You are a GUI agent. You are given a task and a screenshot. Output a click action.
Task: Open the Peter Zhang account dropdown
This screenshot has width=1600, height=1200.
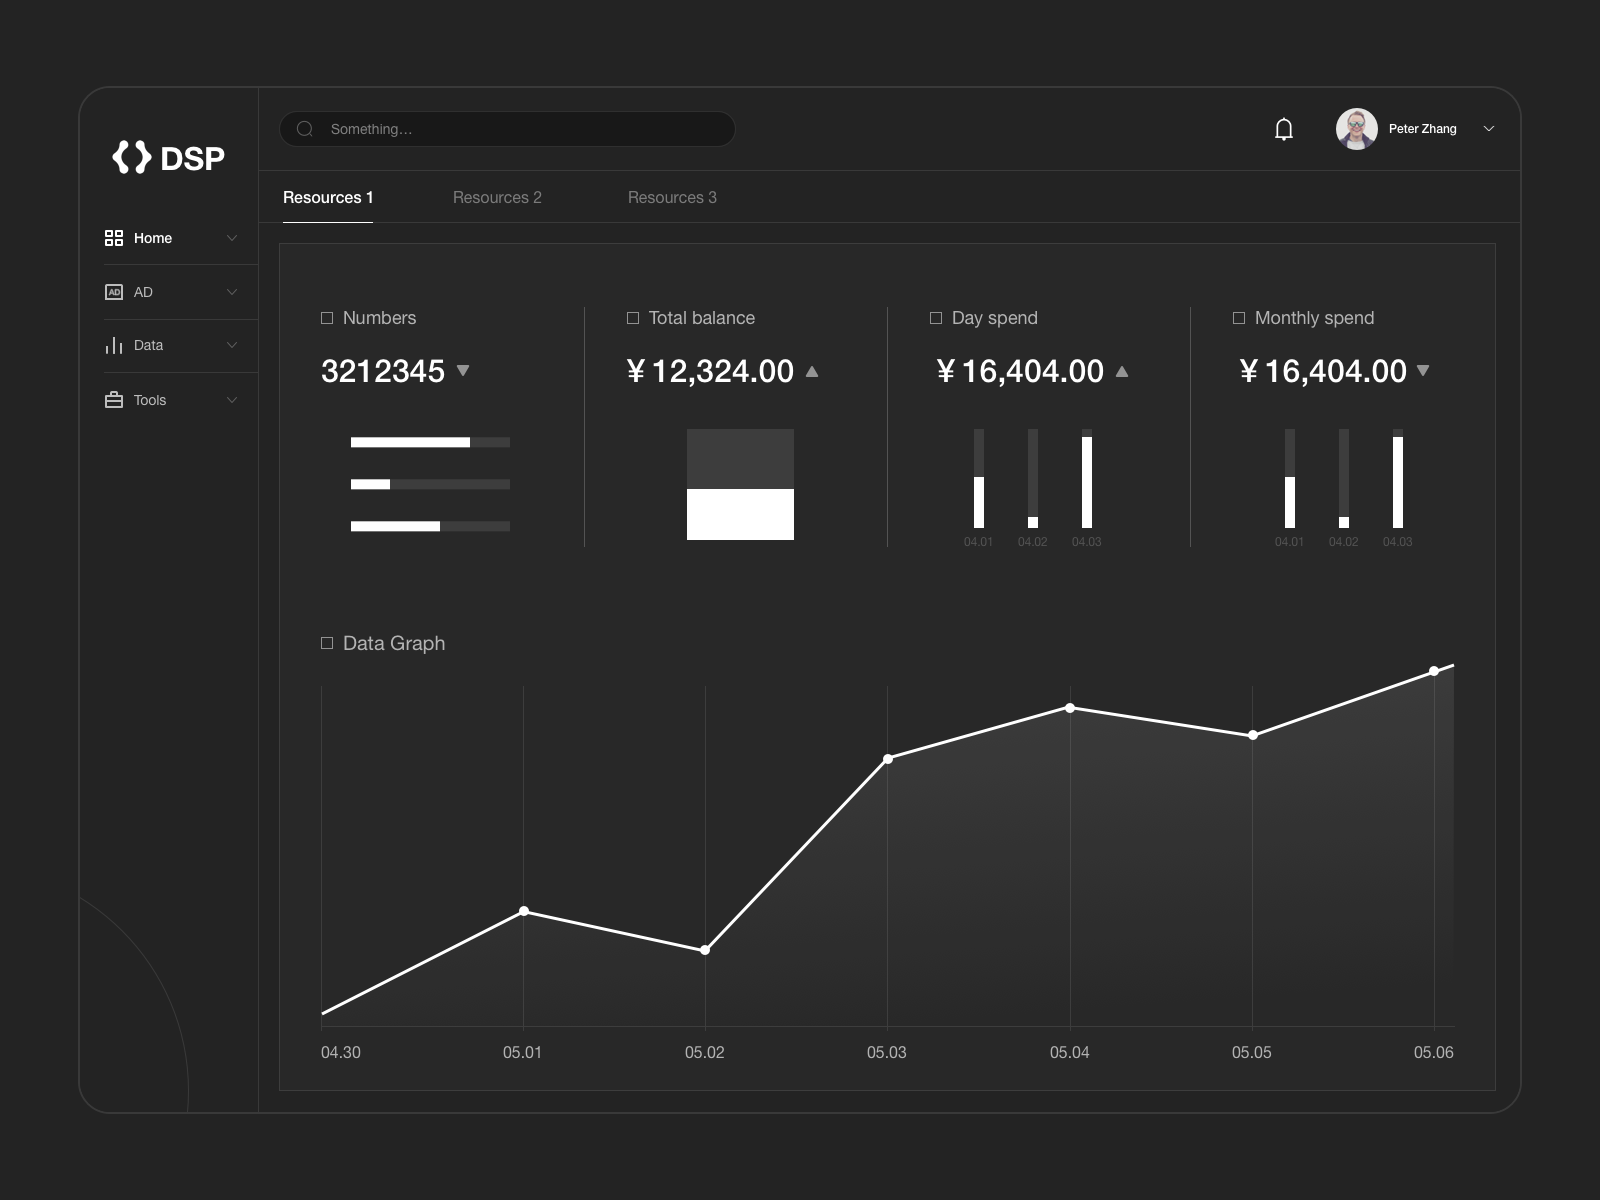(1490, 129)
